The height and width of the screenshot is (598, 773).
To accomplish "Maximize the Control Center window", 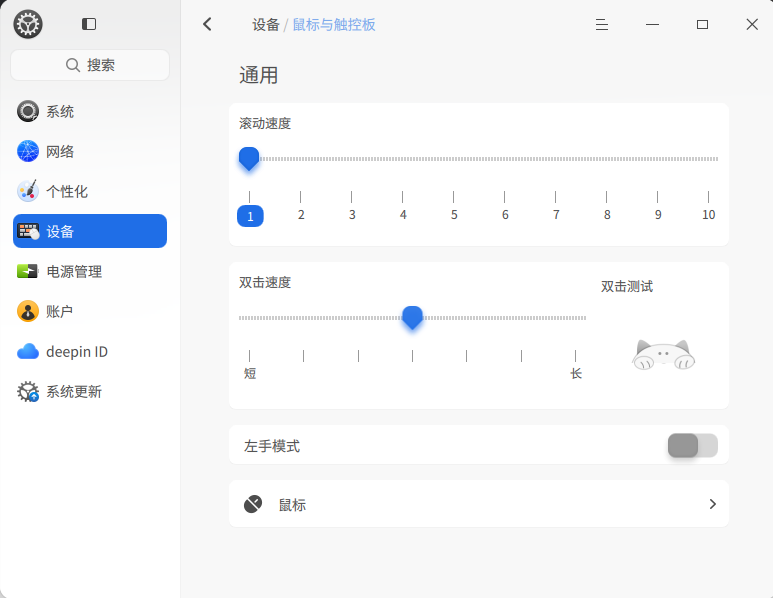I will pyautogui.click(x=703, y=24).
